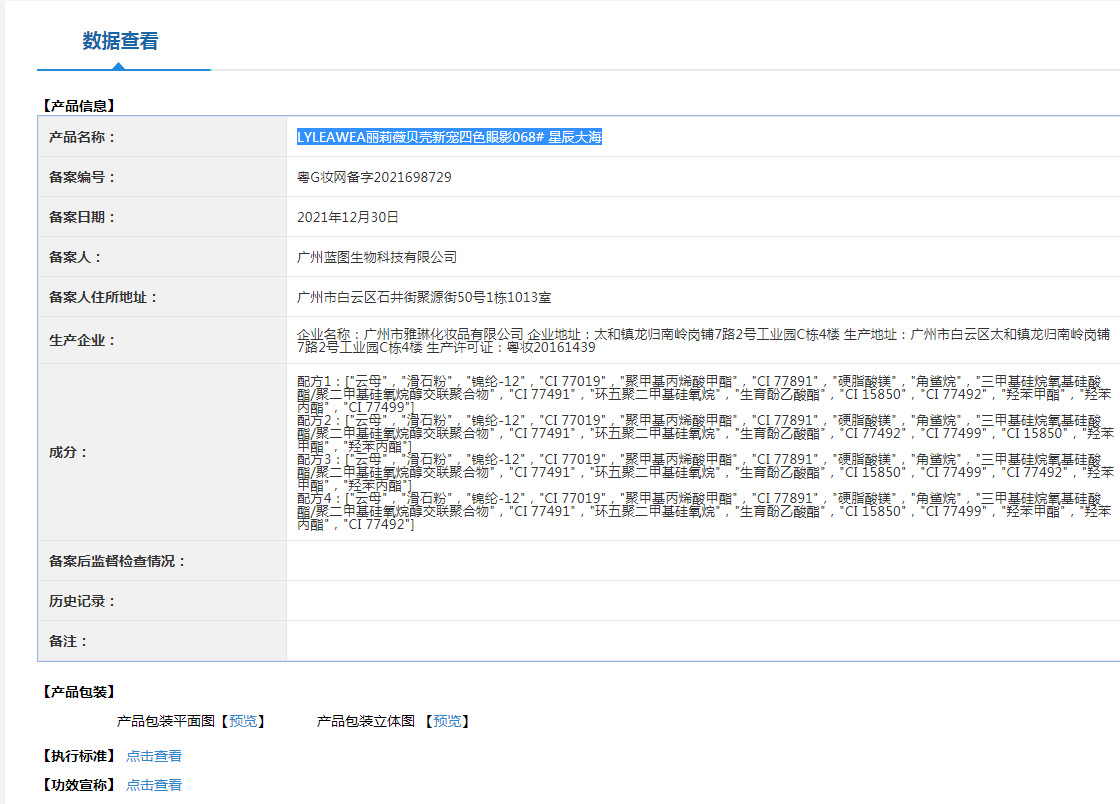Click the 【产品信息】 section heading

coord(78,106)
